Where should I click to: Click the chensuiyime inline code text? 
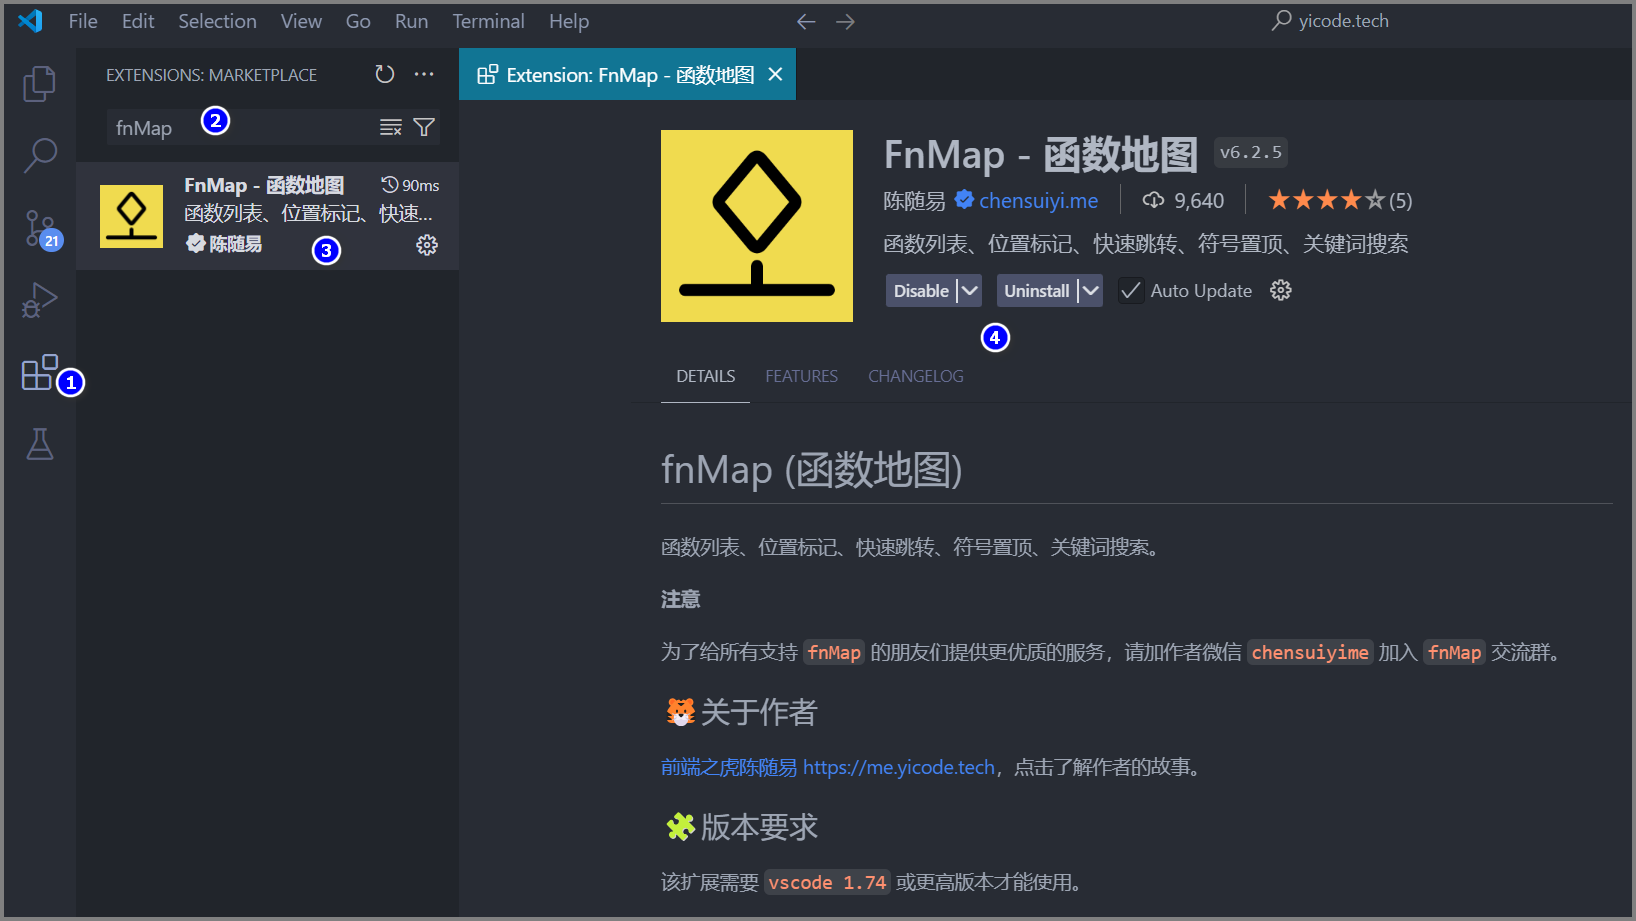tap(1310, 652)
